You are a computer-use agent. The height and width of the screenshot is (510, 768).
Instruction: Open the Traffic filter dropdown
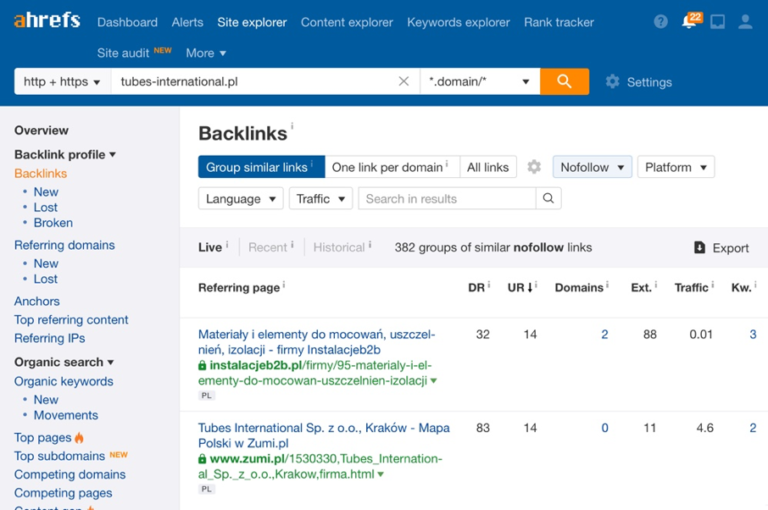321,198
